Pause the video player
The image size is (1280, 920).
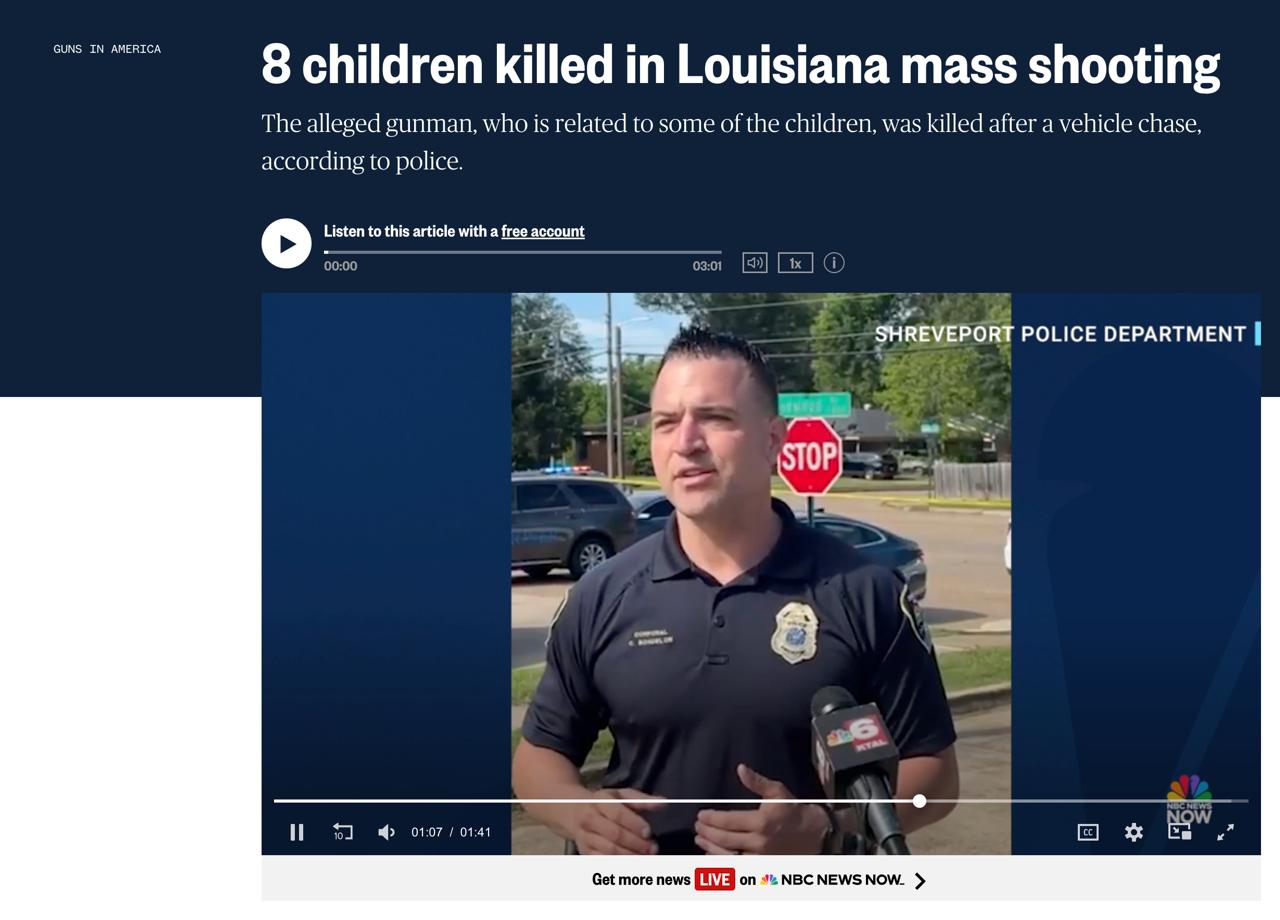(x=297, y=832)
